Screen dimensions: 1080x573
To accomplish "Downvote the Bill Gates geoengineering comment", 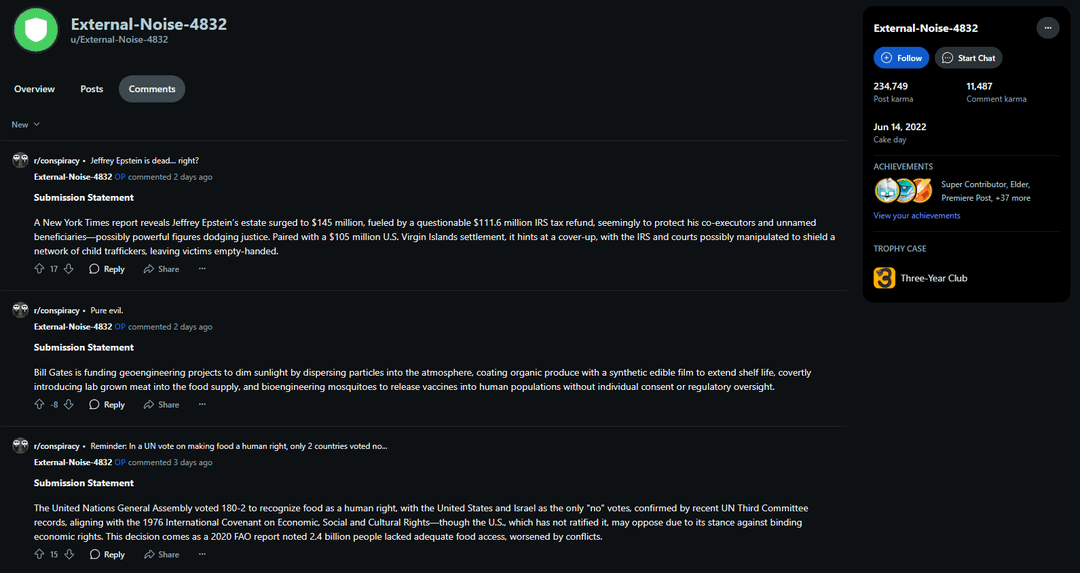I will pos(69,404).
